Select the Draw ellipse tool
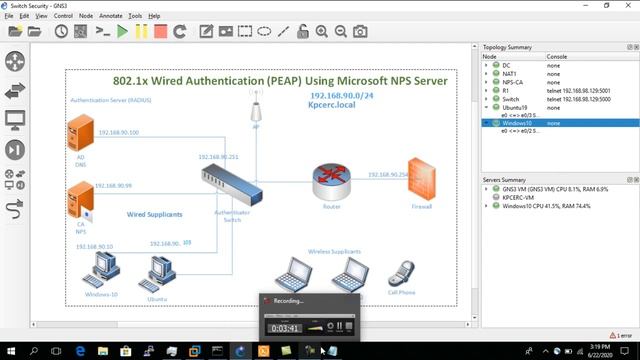 264,31
